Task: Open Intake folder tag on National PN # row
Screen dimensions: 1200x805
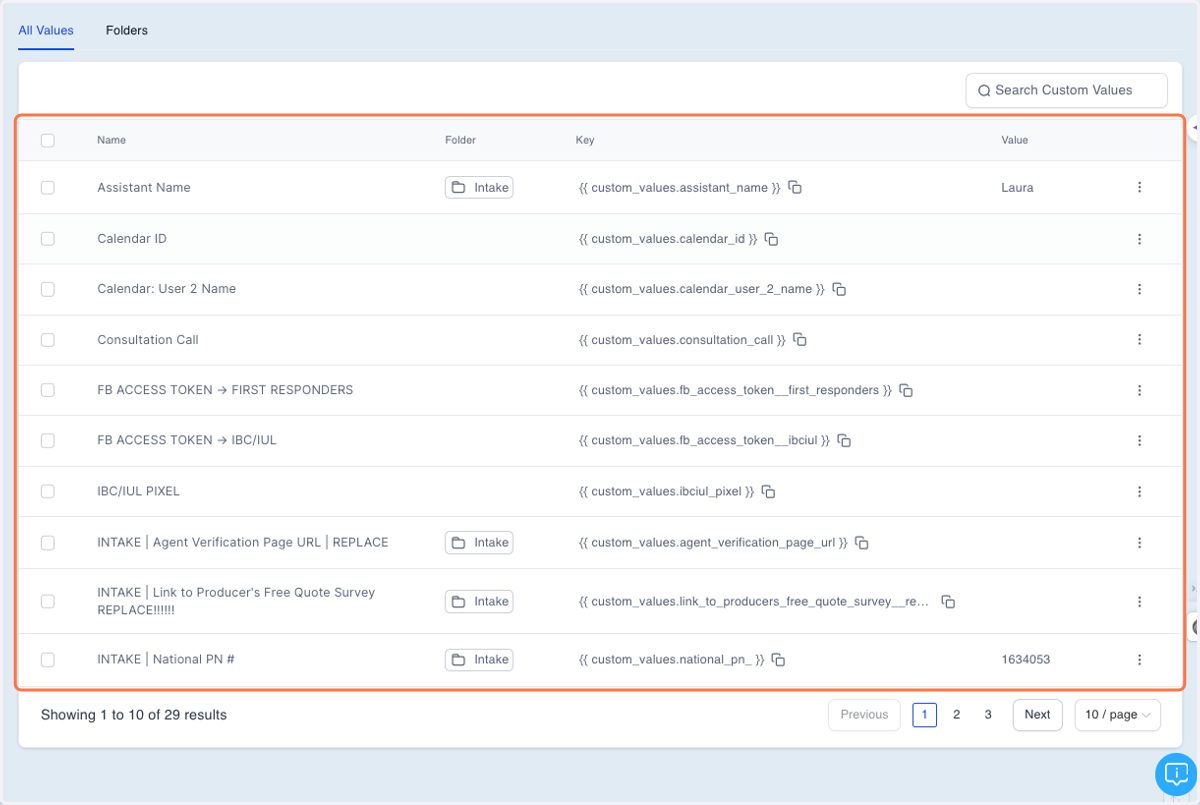Action: pyautogui.click(x=479, y=660)
